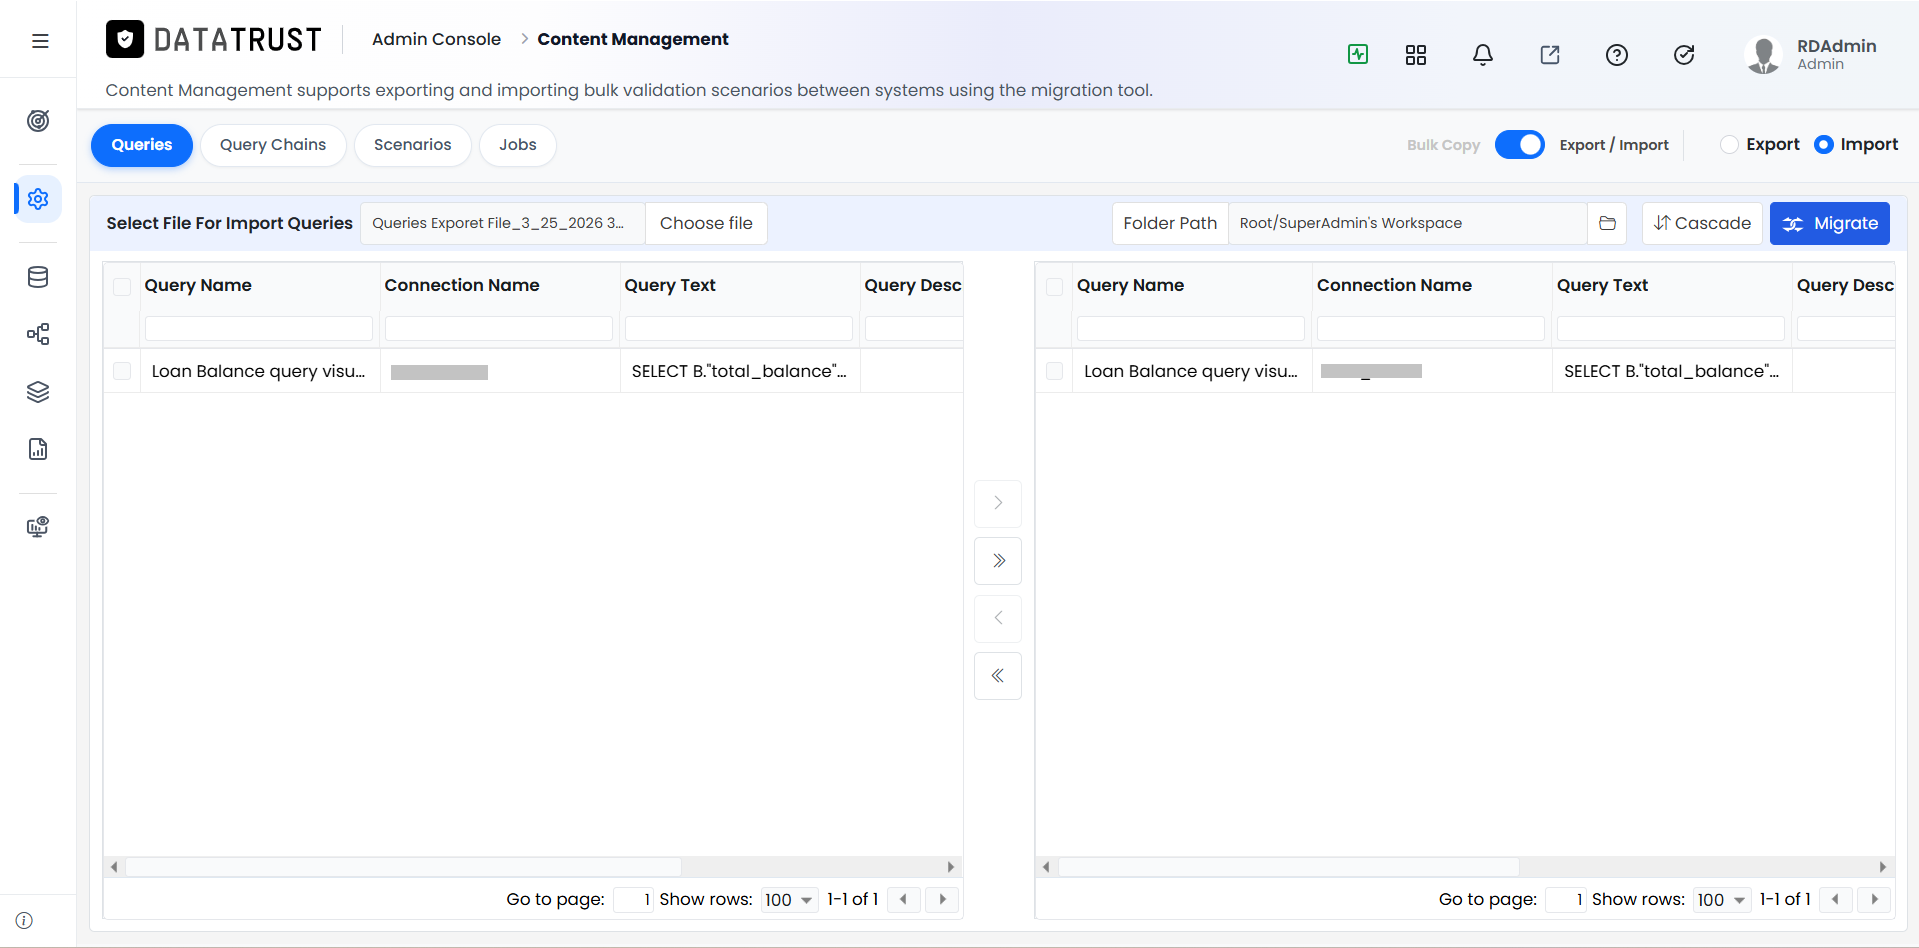Viewport: 1919px width, 948px height.
Task: Check Loan Balance row in left table
Action: [x=122, y=371]
